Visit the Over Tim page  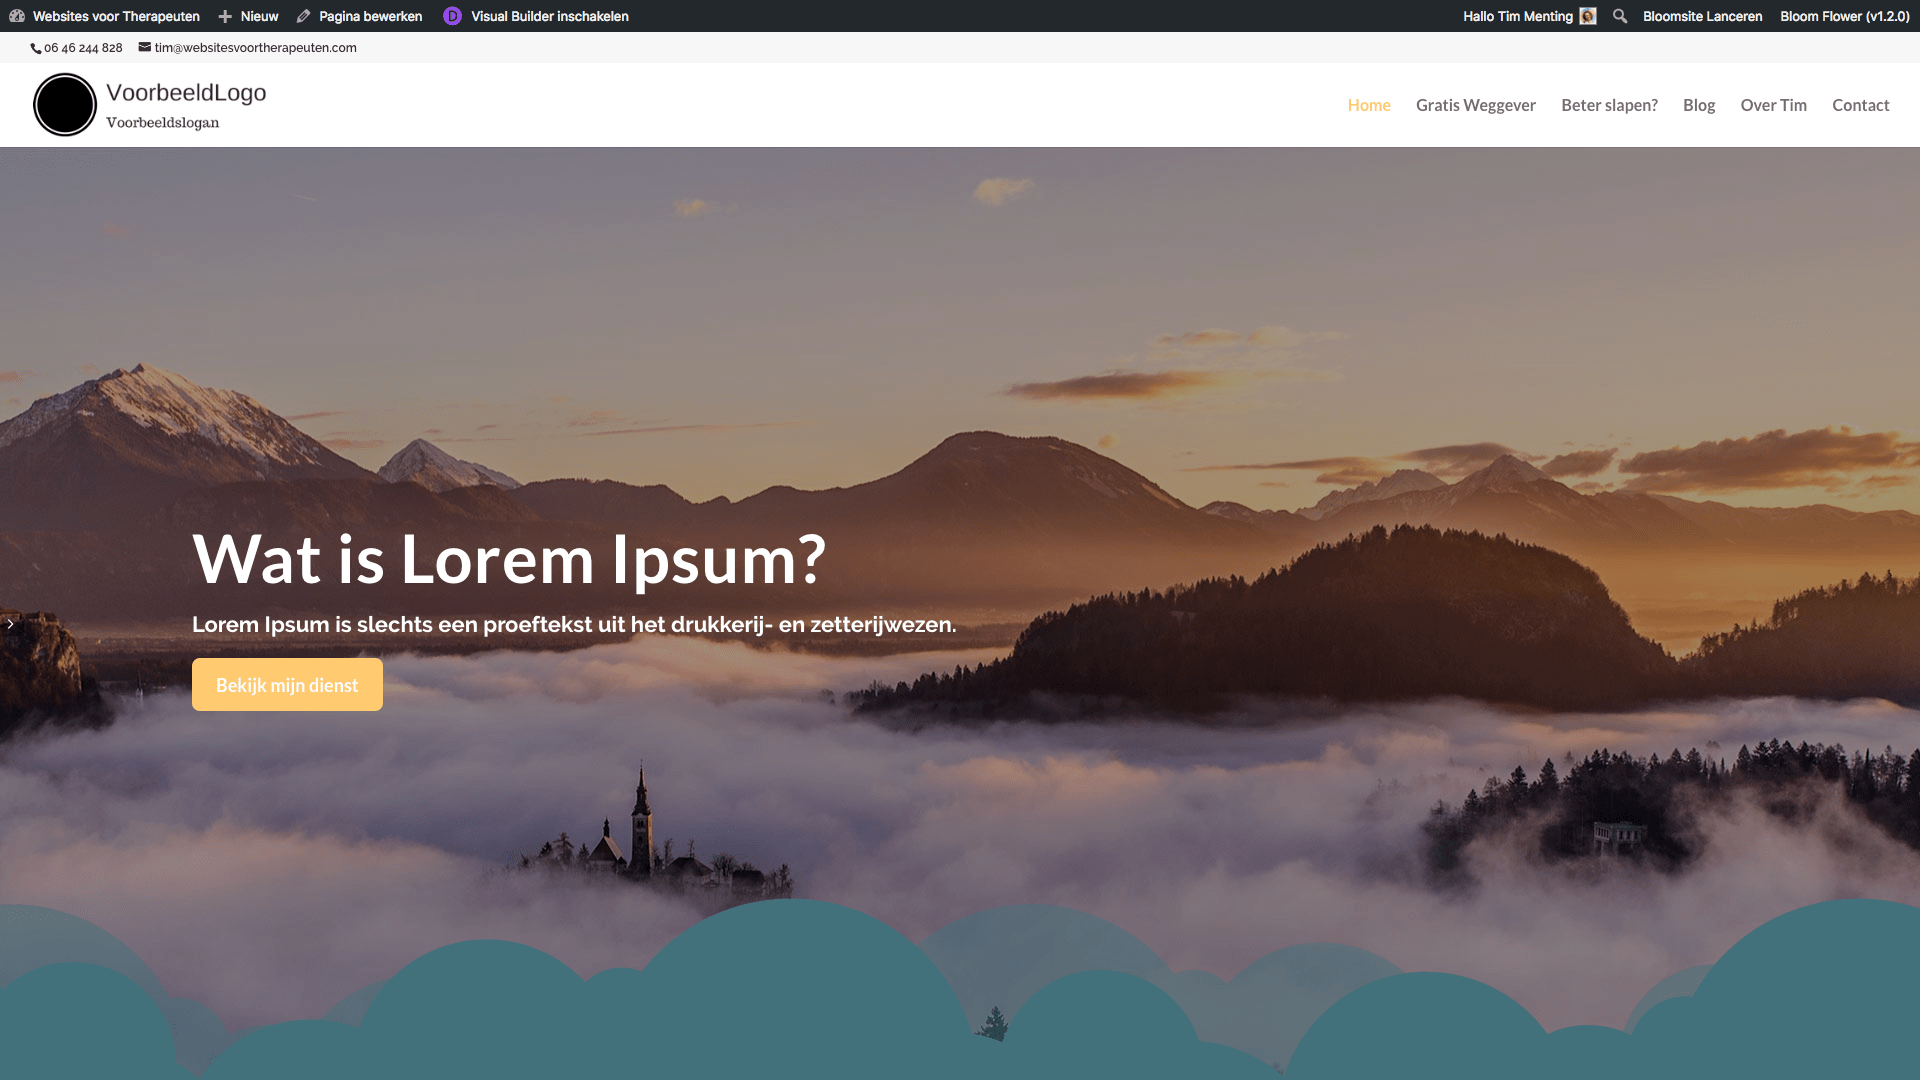[x=1773, y=105]
